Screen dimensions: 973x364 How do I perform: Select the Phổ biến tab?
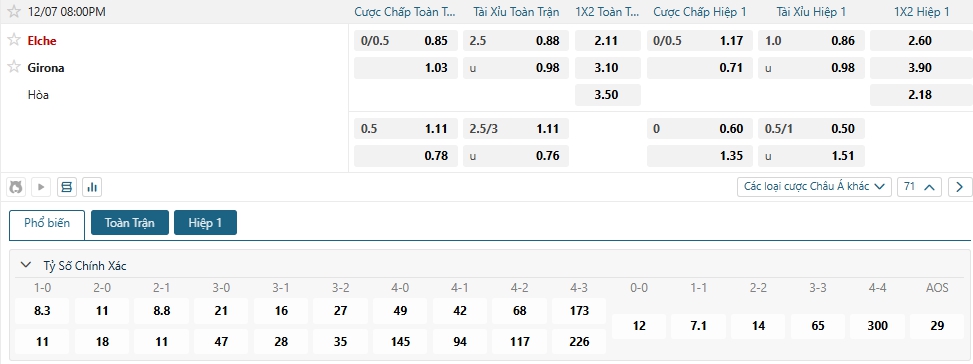(x=47, y=224)
